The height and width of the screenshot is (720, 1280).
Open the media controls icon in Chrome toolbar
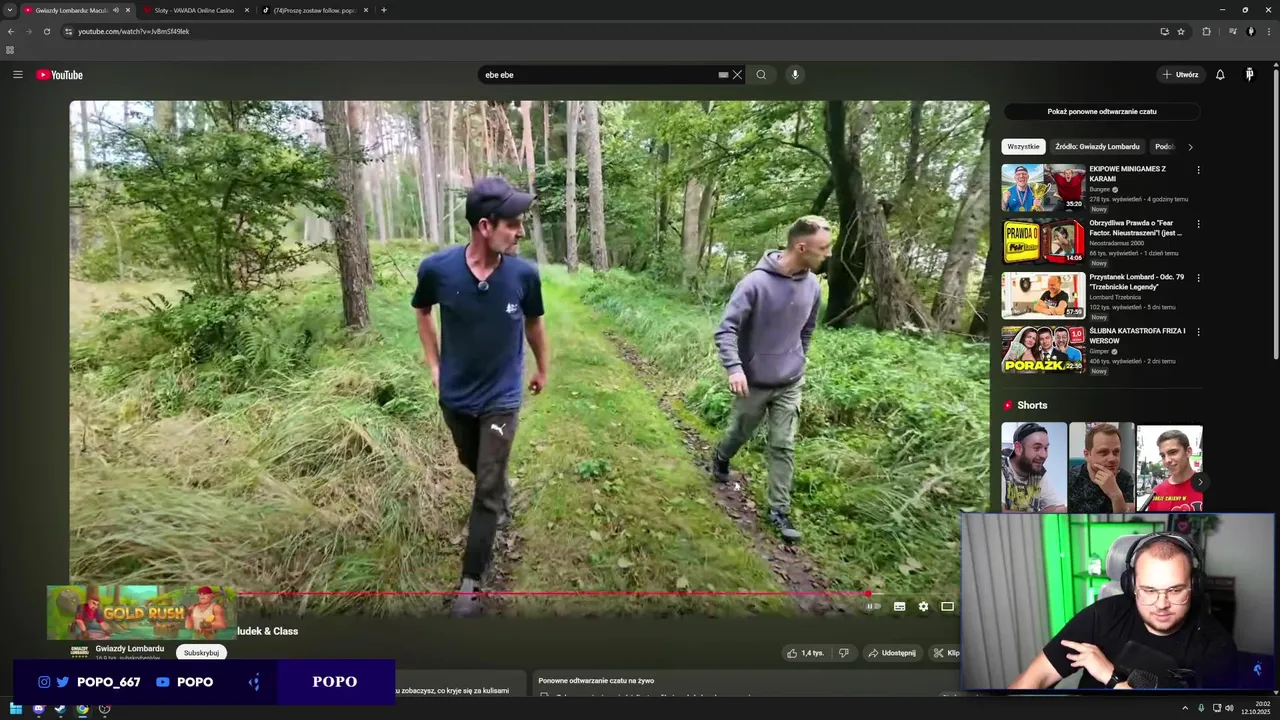tap(1232, 31)
